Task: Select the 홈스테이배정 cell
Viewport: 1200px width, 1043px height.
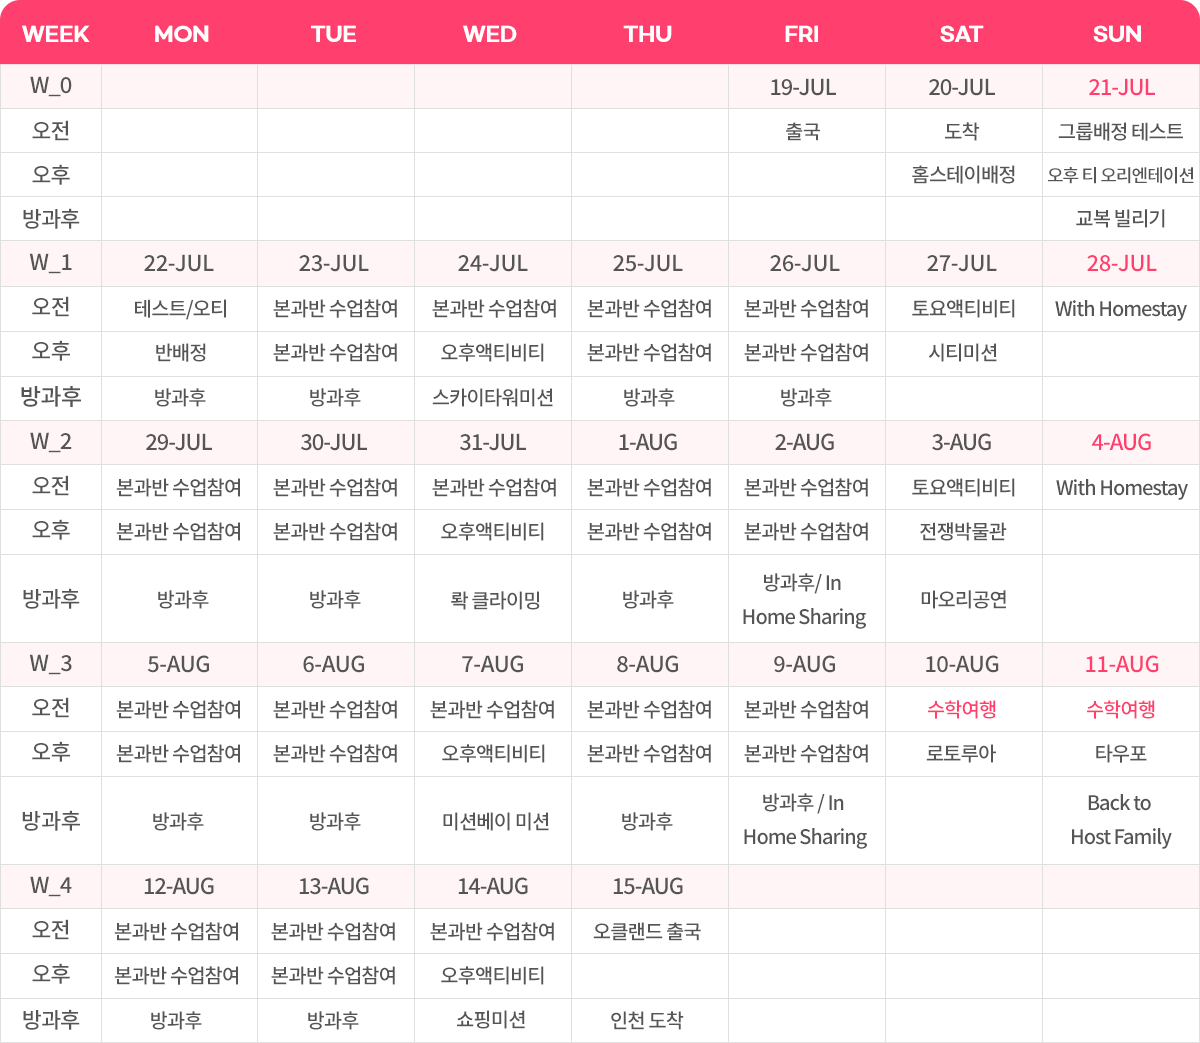Action: point(963,175)
